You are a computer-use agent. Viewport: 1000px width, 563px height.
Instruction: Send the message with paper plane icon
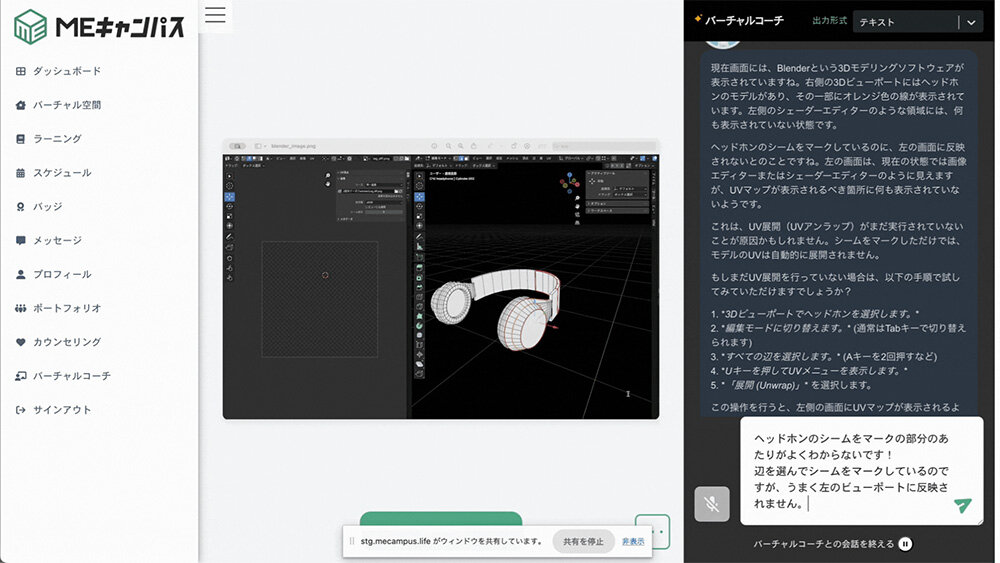click(x=962, y=506)
